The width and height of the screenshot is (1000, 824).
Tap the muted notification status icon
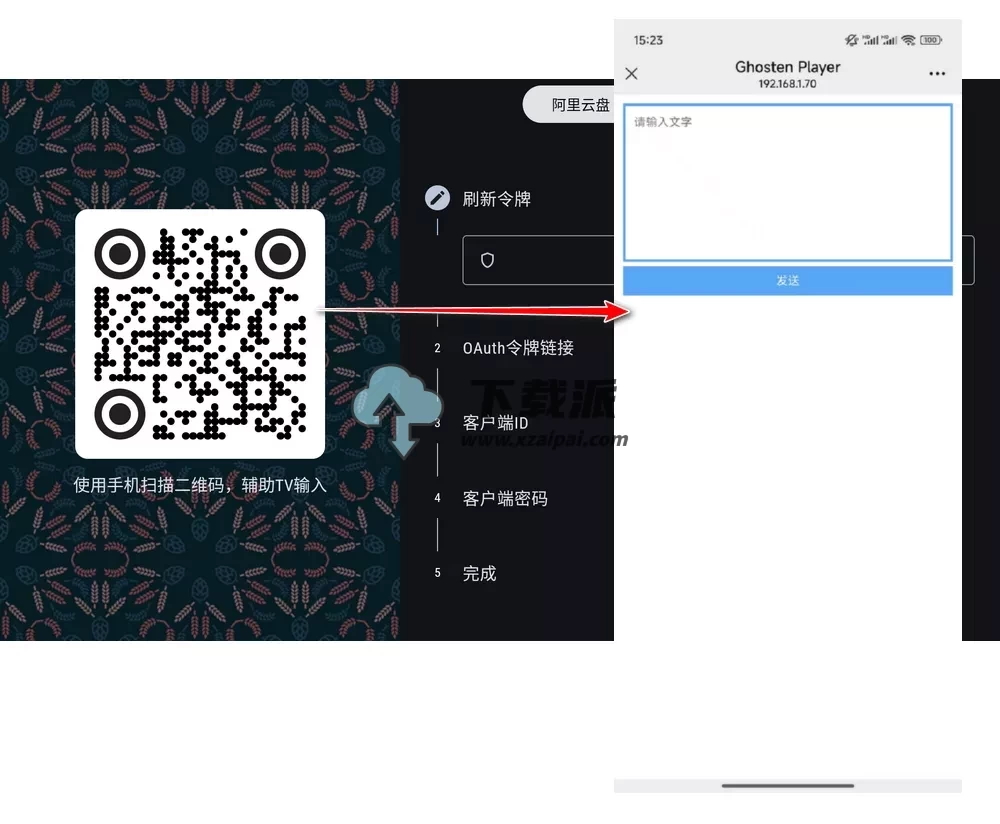[851, 40]
